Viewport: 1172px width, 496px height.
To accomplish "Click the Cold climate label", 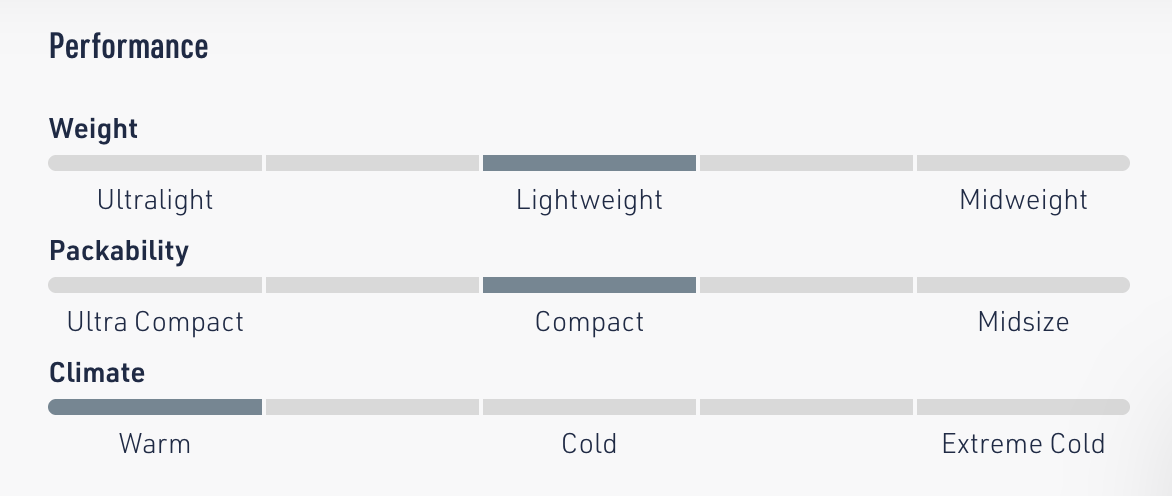I will [589, 444].
